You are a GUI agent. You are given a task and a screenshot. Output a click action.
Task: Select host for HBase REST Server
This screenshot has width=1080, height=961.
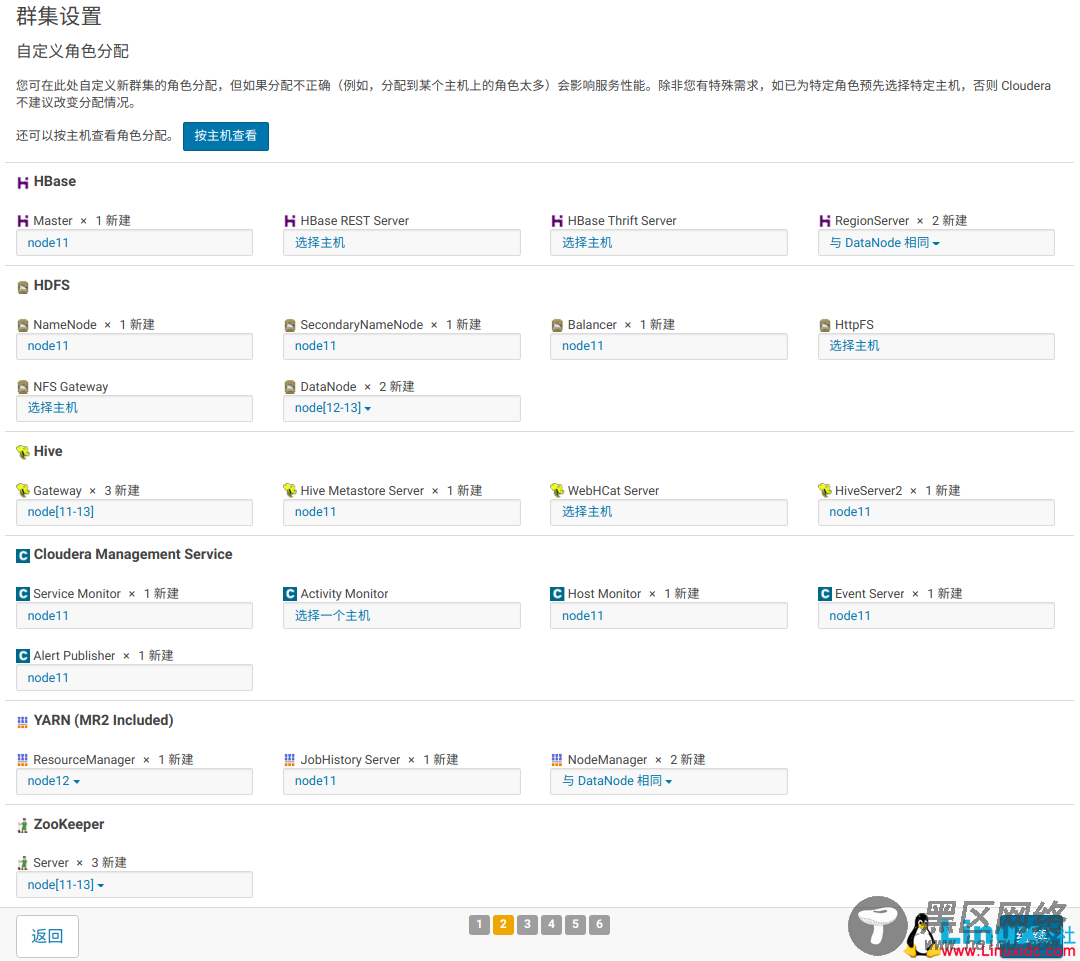click(402, 242)
